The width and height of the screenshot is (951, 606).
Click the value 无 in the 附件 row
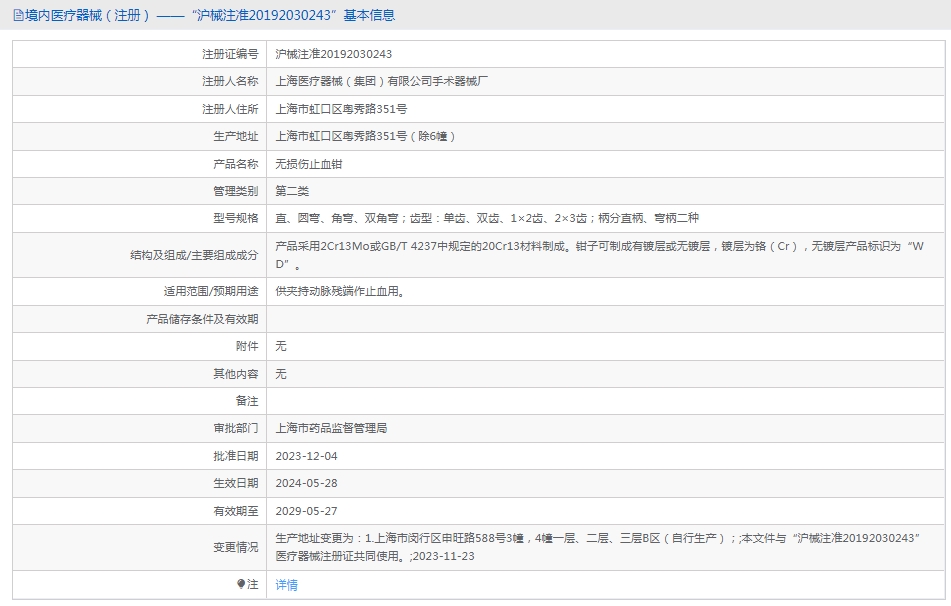click(281, 346)
